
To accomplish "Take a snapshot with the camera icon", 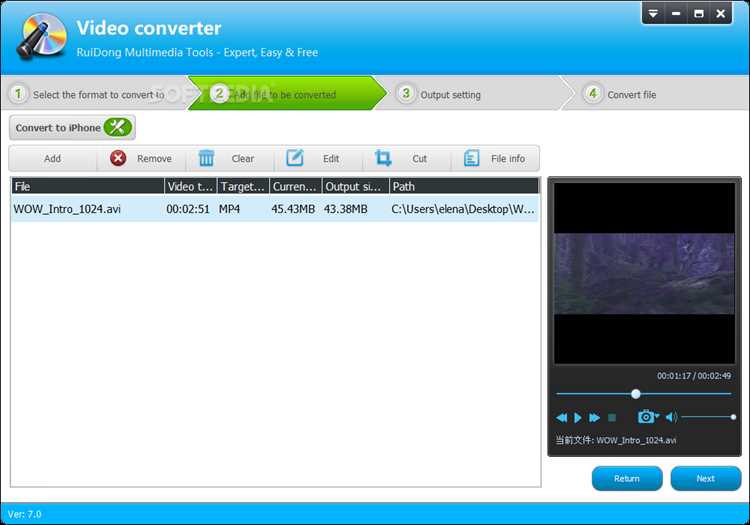I will coord(647,417).
